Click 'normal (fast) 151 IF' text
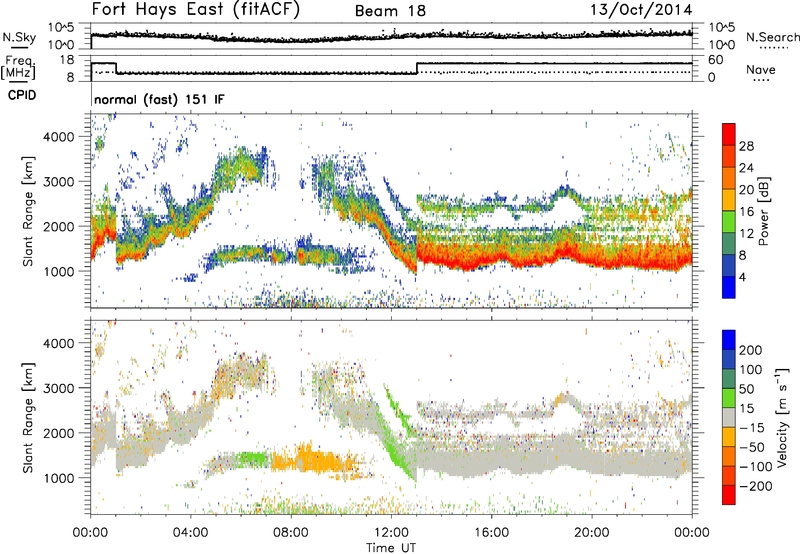 click(x=159, y=99)
